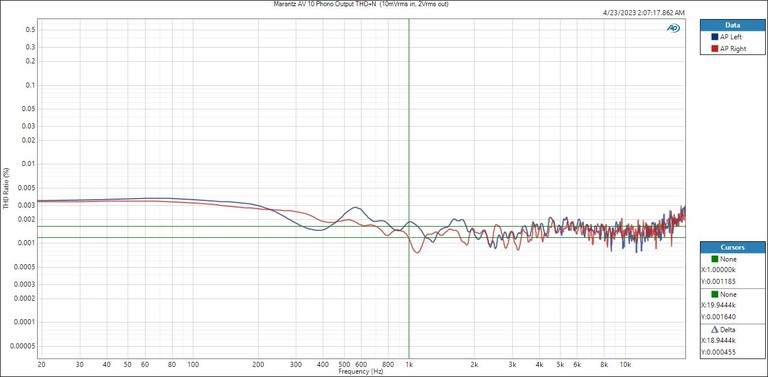Click the THD Ratio (%) axis label
768x377 pixels.
click(6, 189)
